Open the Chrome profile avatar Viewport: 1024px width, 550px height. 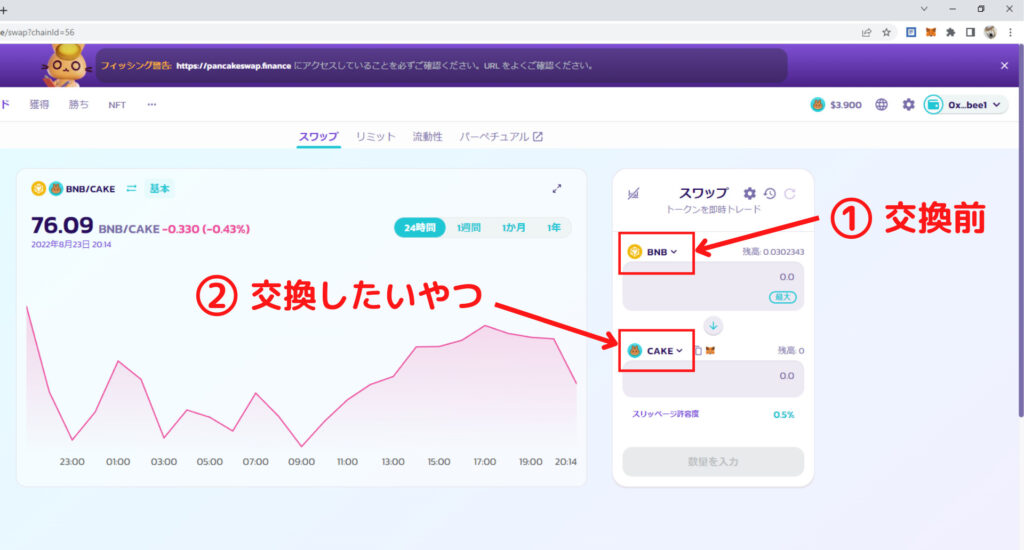(991, 32)
